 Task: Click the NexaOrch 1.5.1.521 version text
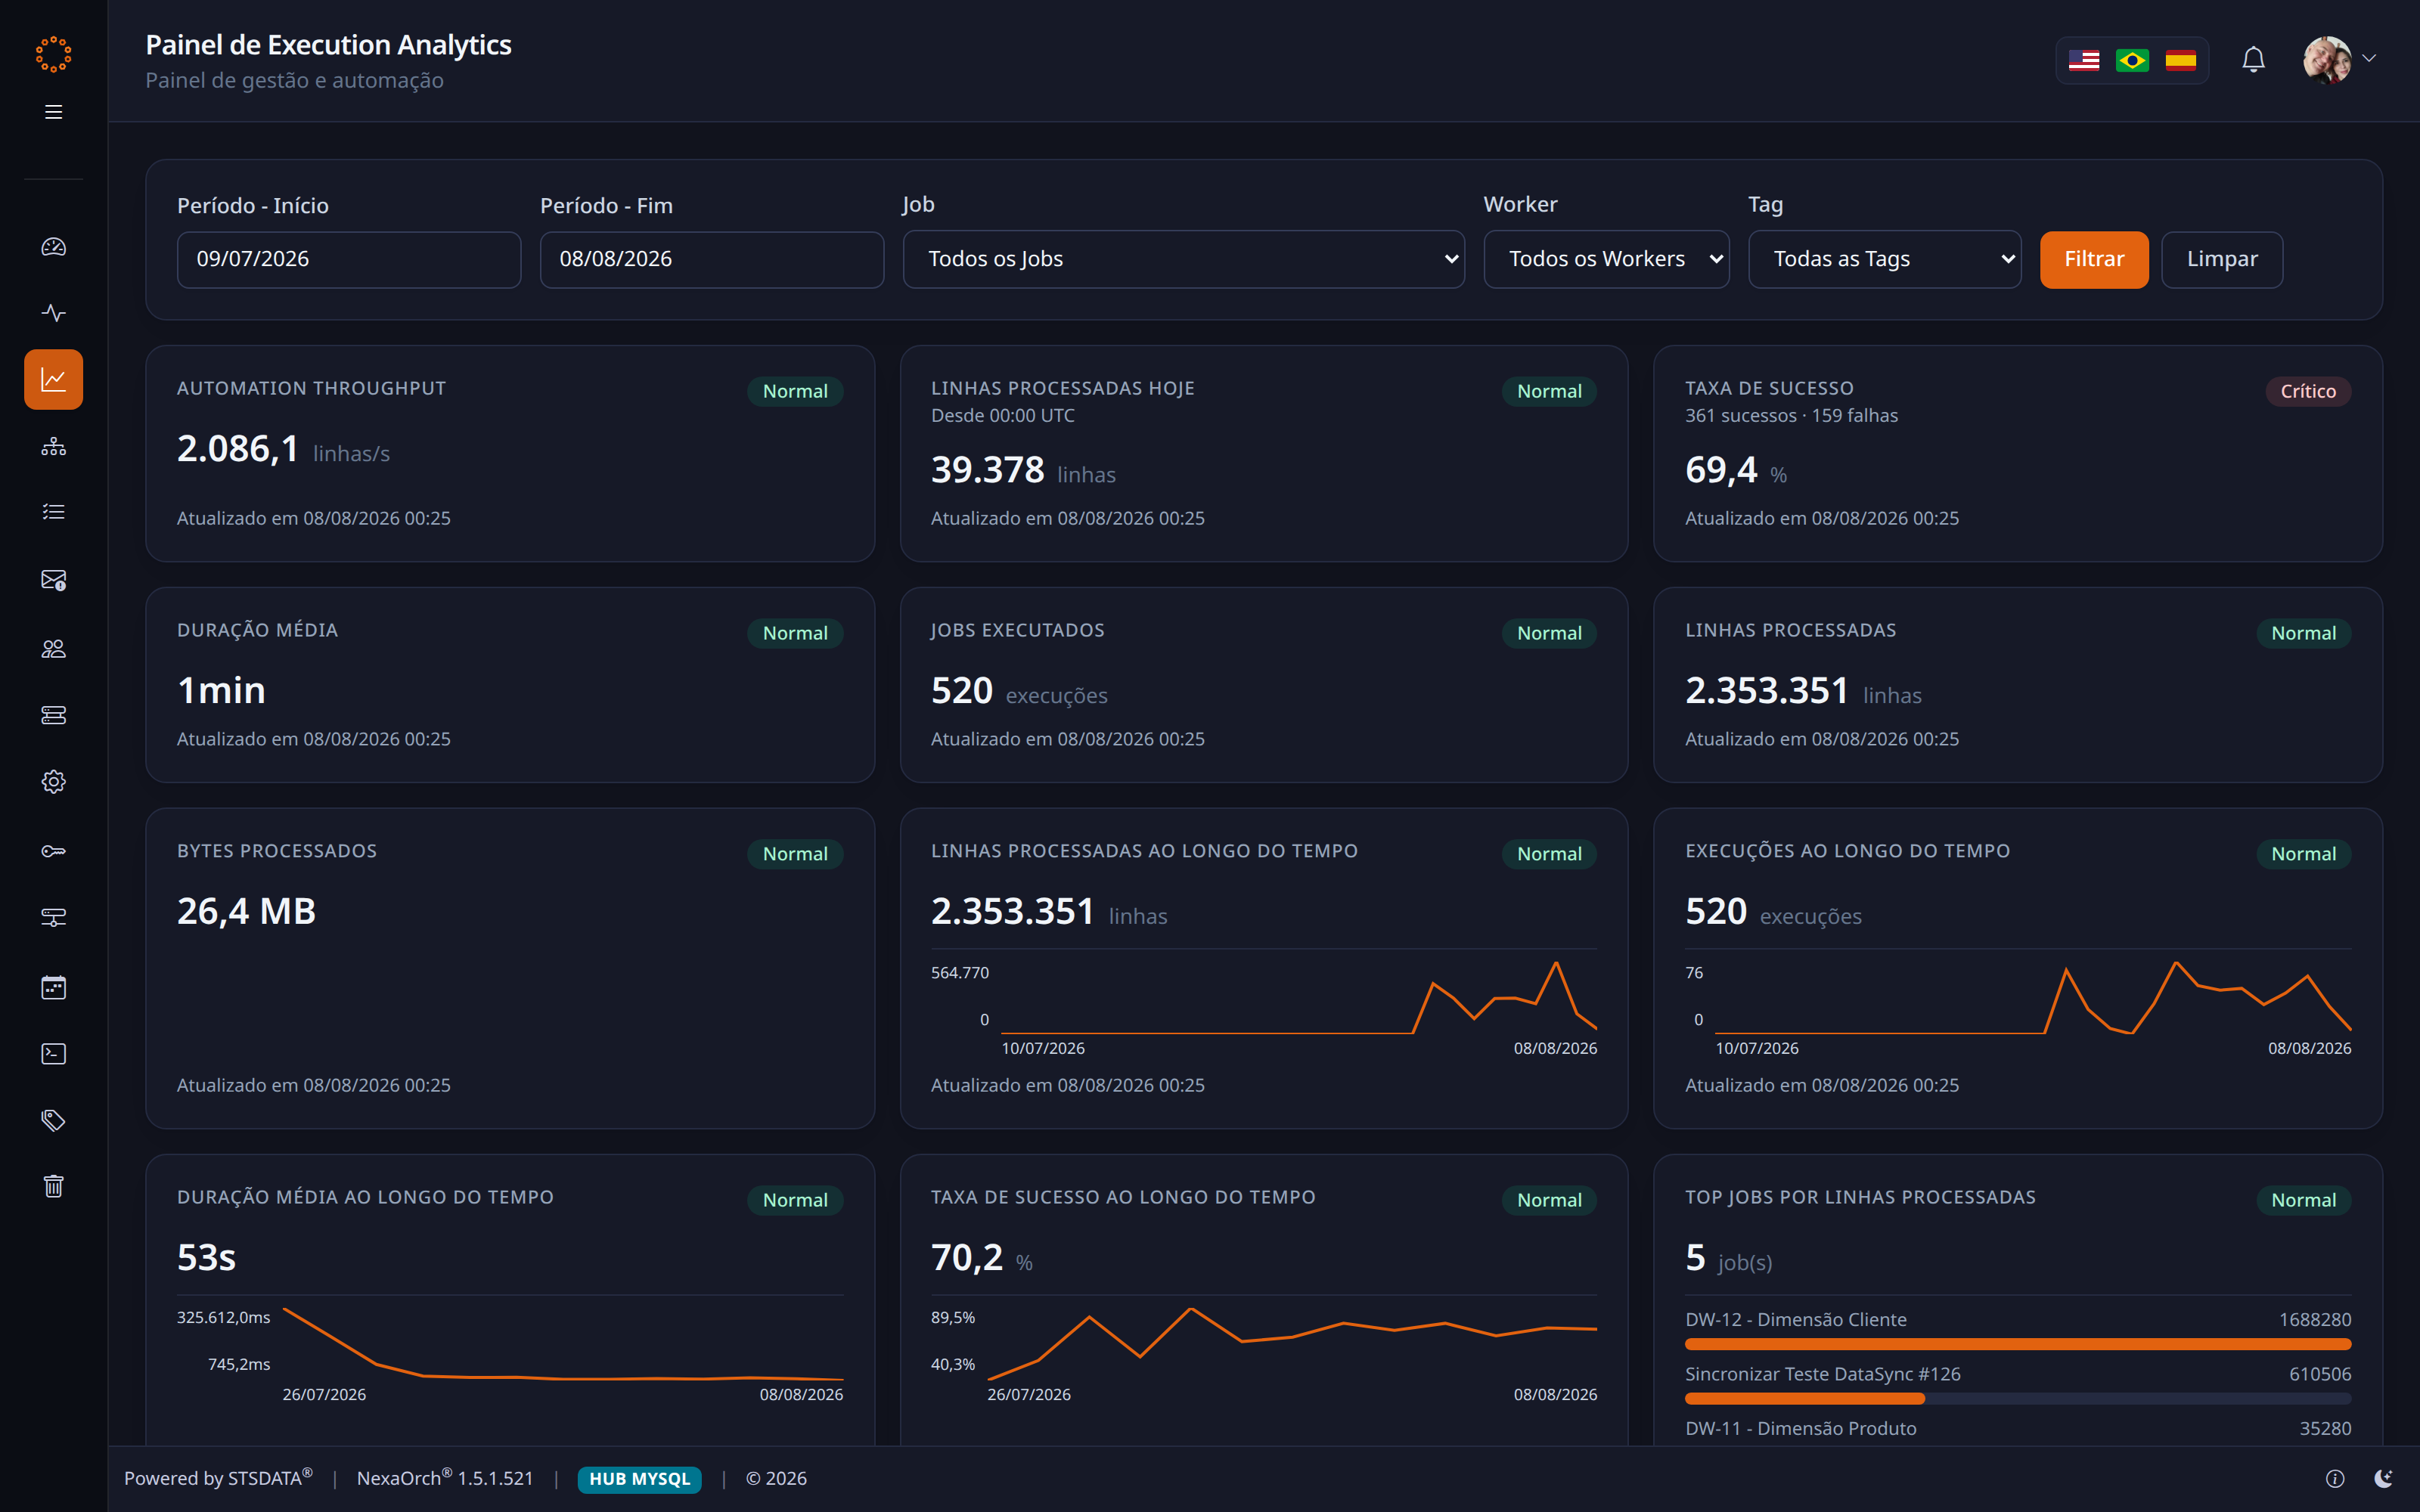[x=445, y=1478]
